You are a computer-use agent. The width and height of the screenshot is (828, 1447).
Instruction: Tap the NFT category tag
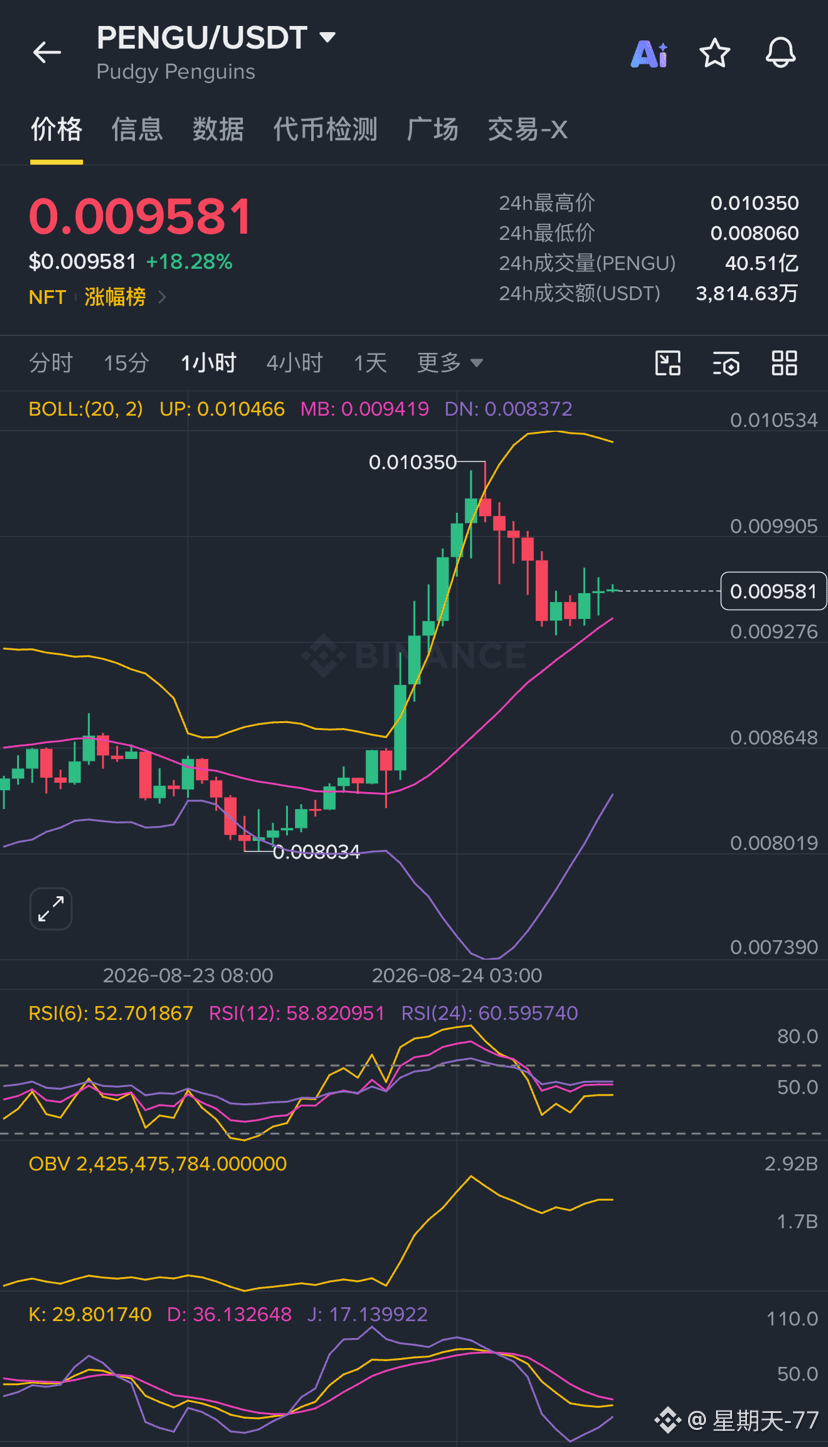(x=47, y=297)
